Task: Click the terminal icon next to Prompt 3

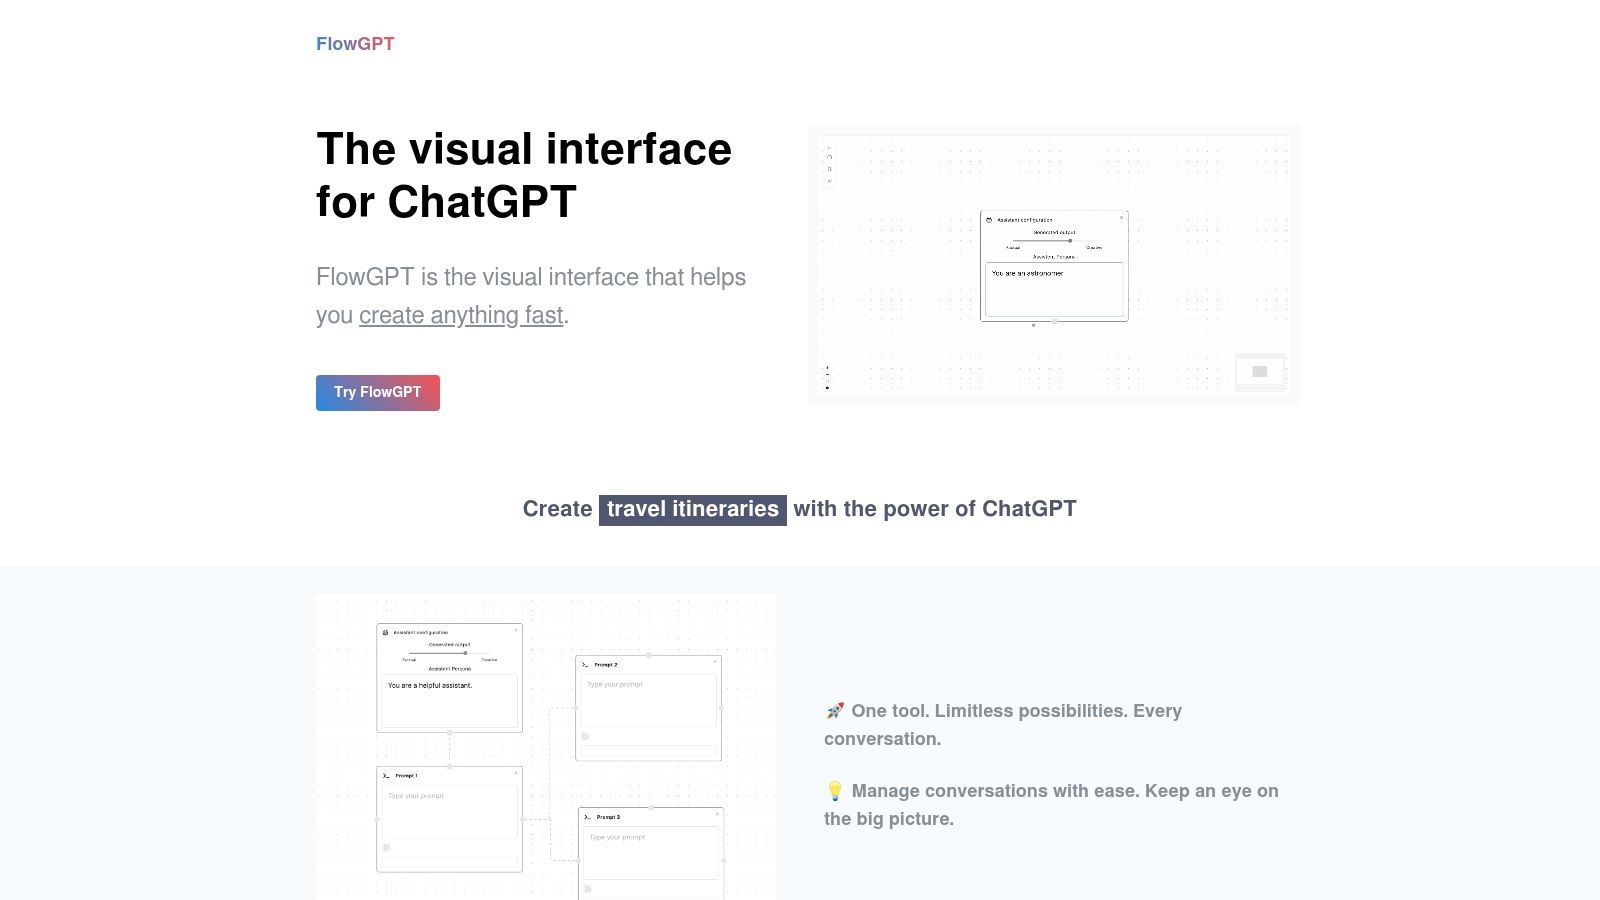Action: point(588,817)
